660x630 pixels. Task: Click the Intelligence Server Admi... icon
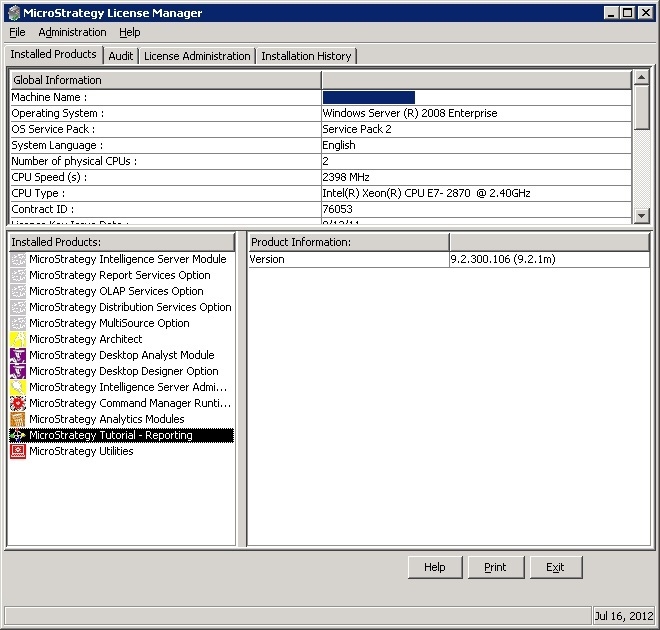(x=18, y=387)
